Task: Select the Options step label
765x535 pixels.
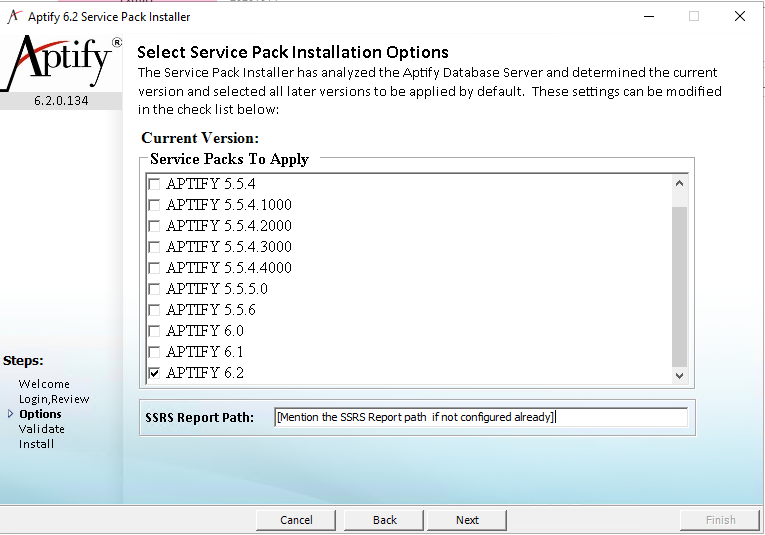Action: point(40,414)
